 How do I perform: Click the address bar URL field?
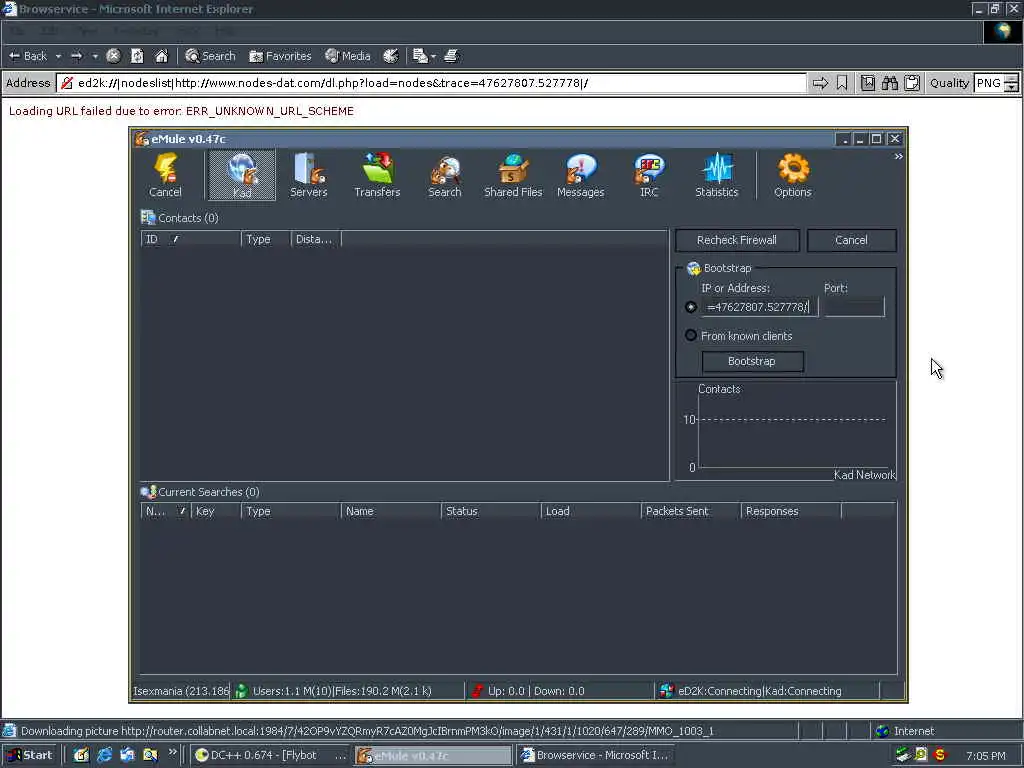[432, 83]
